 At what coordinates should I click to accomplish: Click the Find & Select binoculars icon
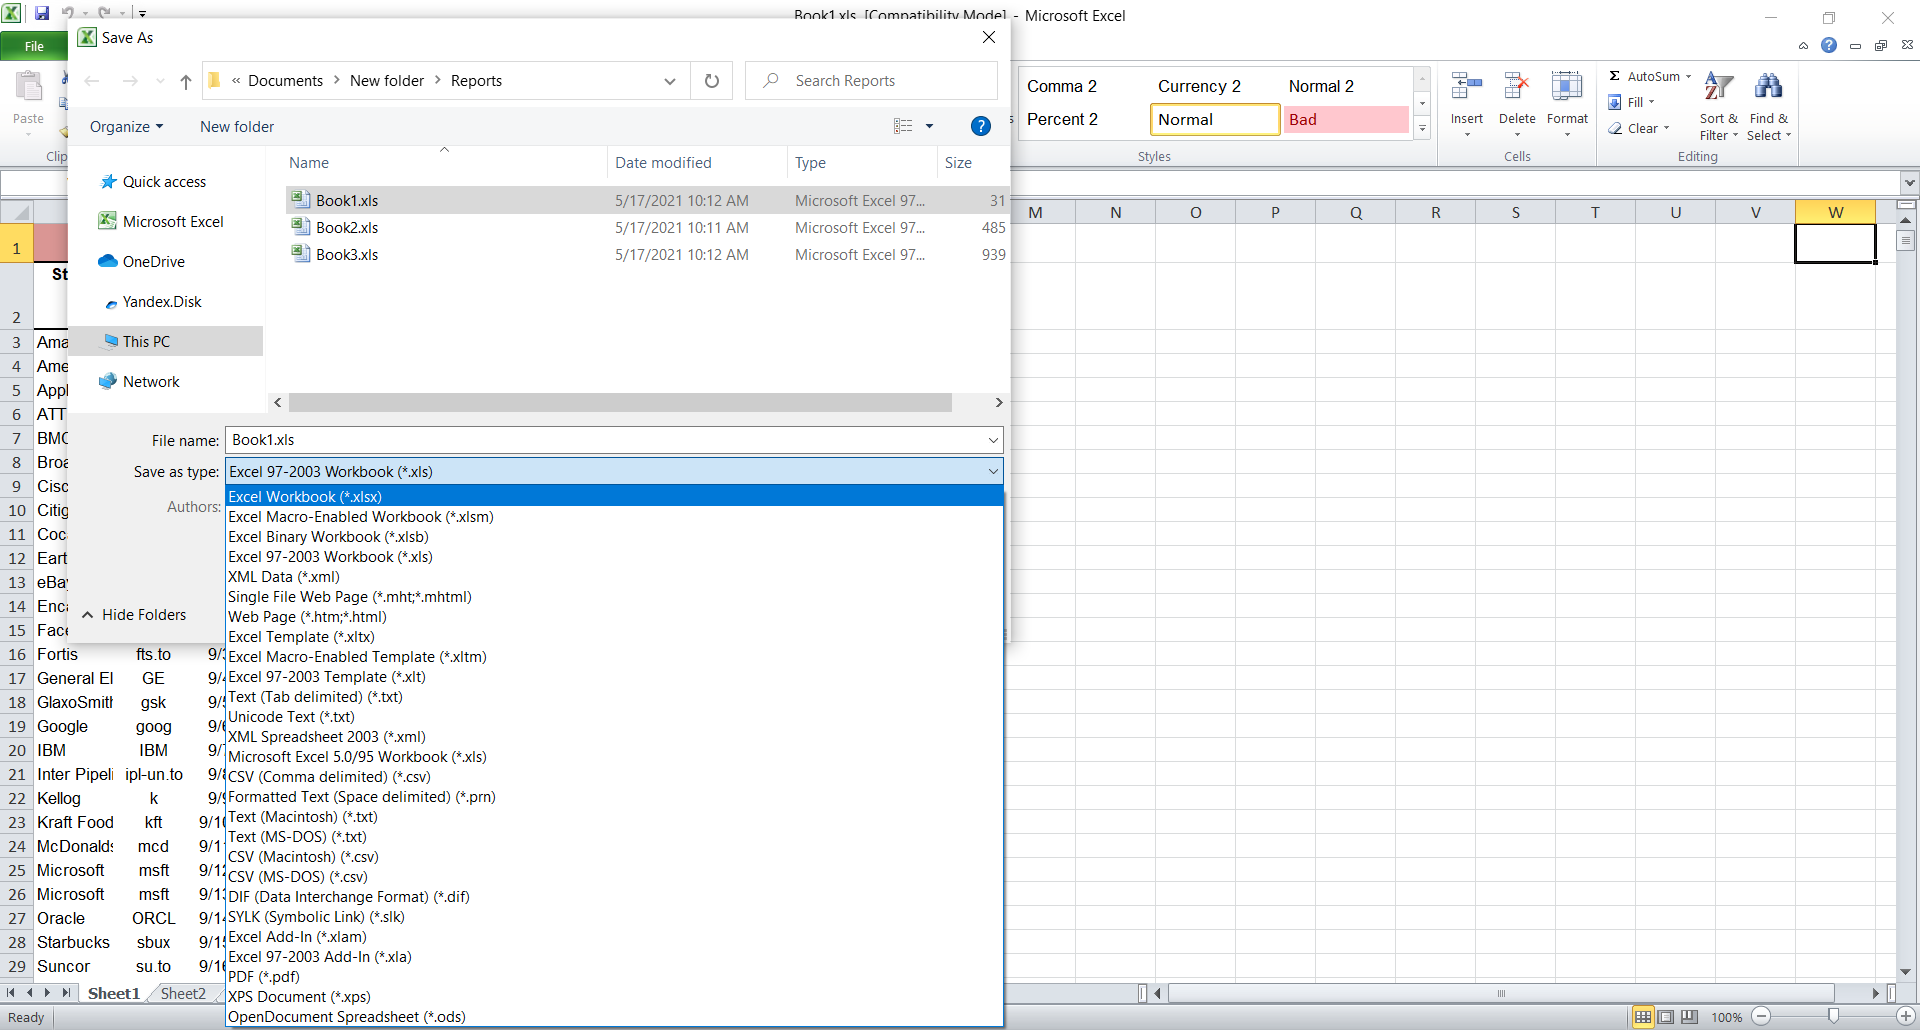(x=1768, y=88)
